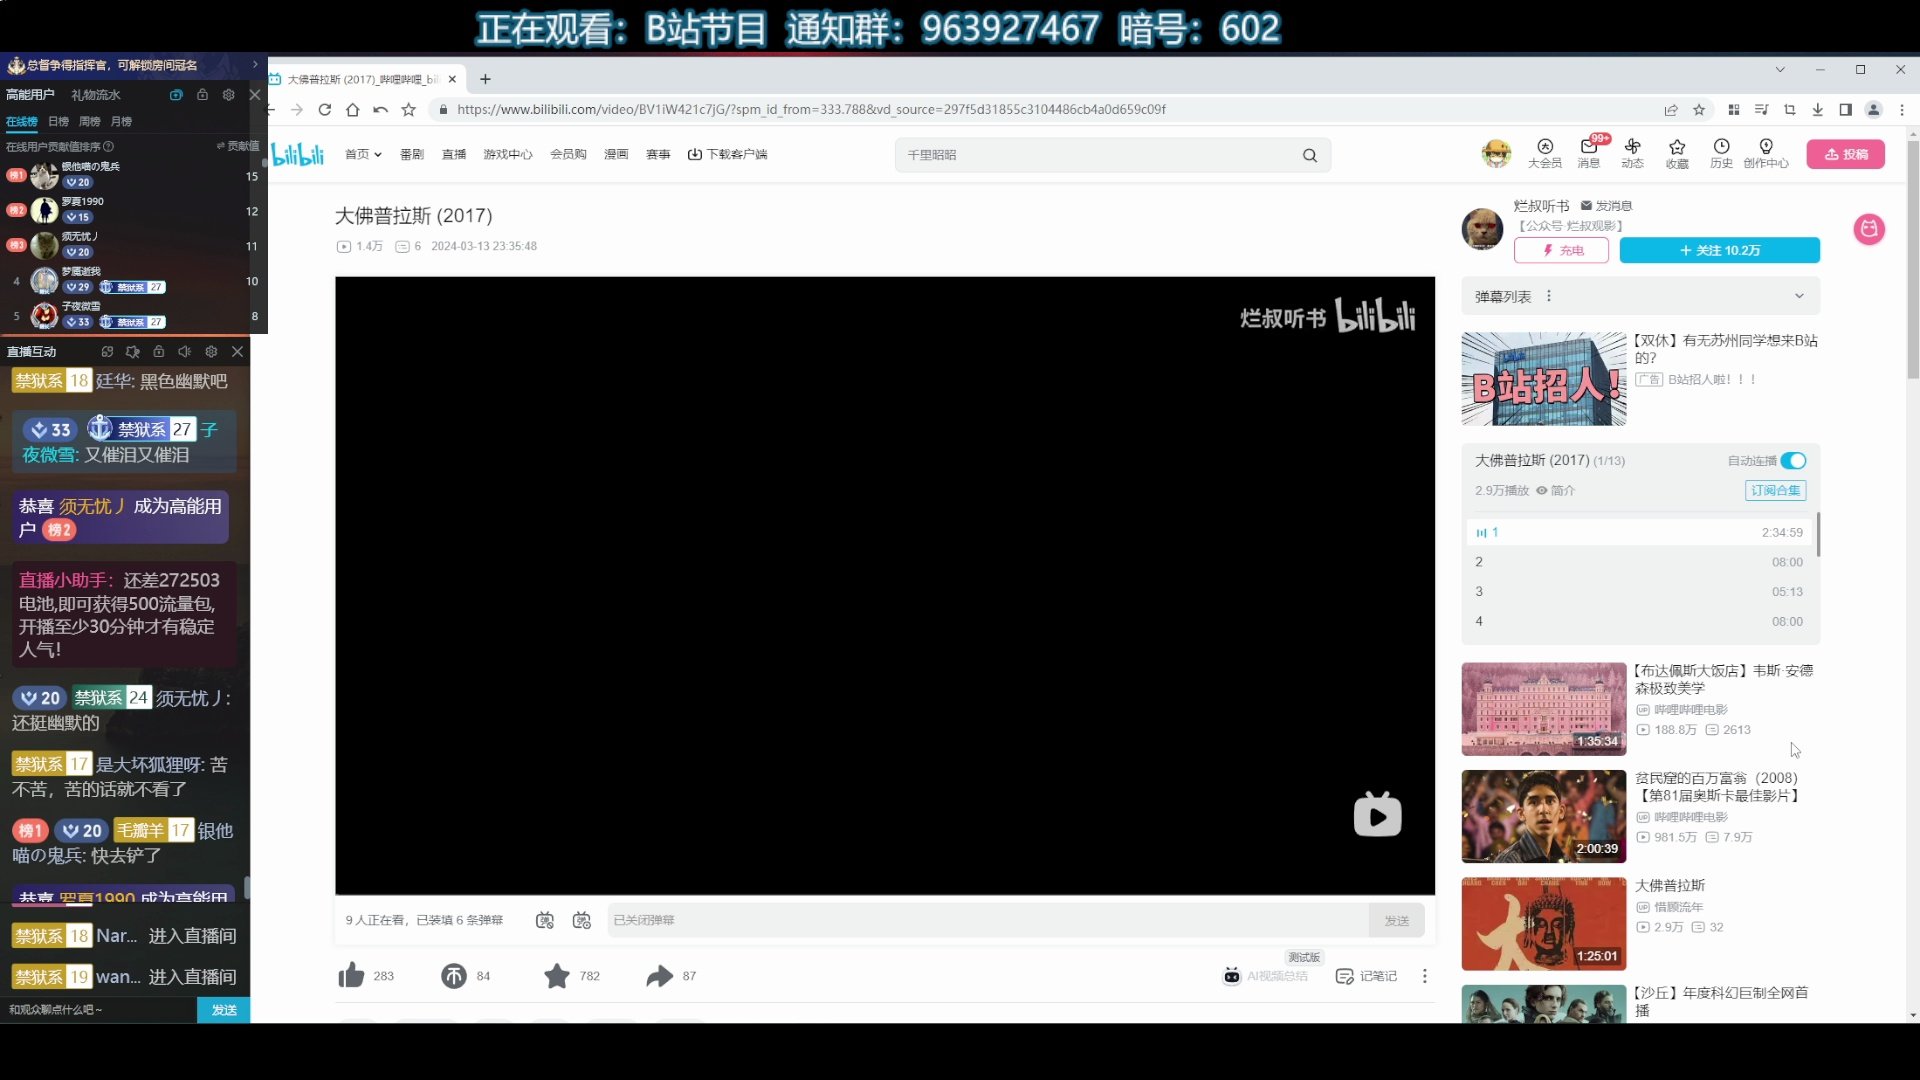1920x1080 pixels.
Task: Favorite the video with star icon showing 782
Action: coord(557,976)
